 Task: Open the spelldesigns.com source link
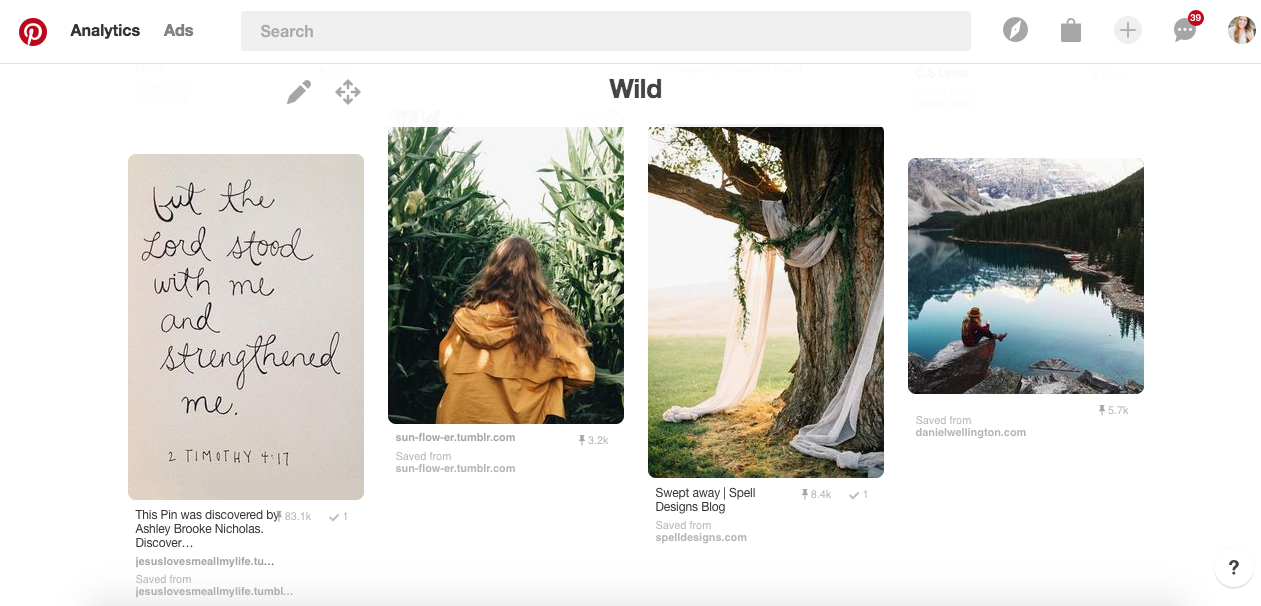pos(701,537)
